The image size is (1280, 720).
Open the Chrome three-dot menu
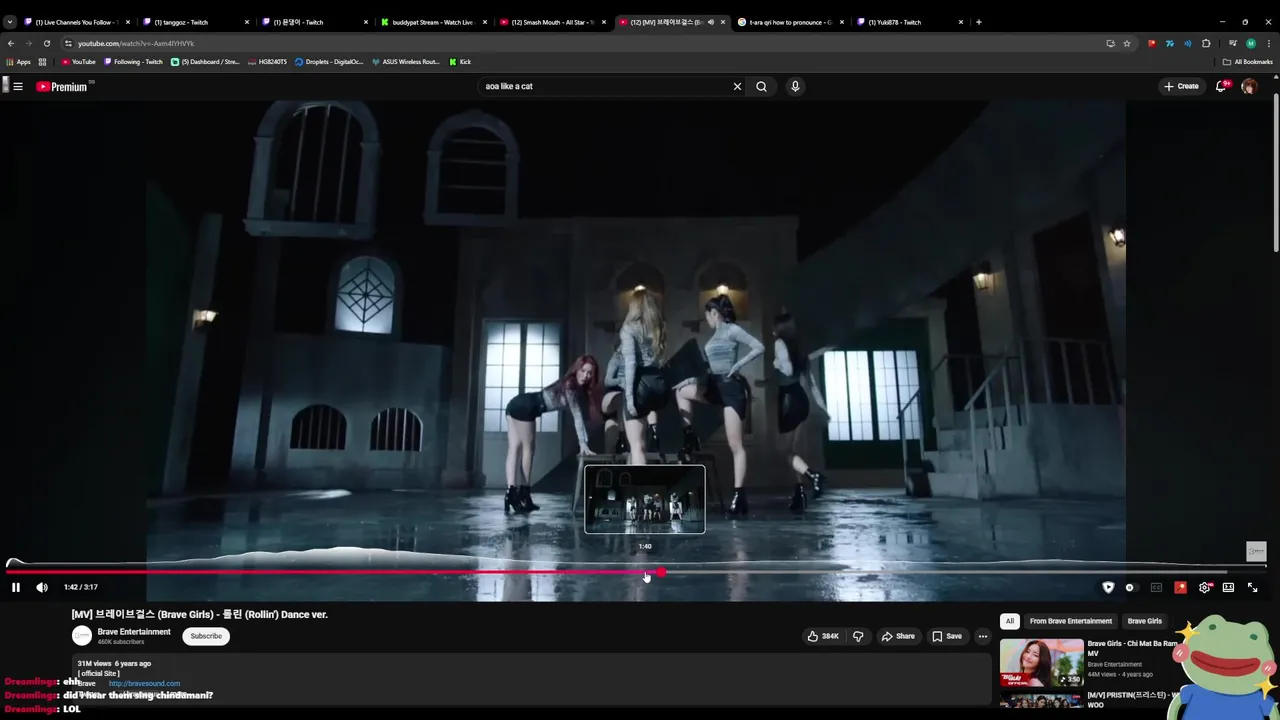tap(1269, 43)
